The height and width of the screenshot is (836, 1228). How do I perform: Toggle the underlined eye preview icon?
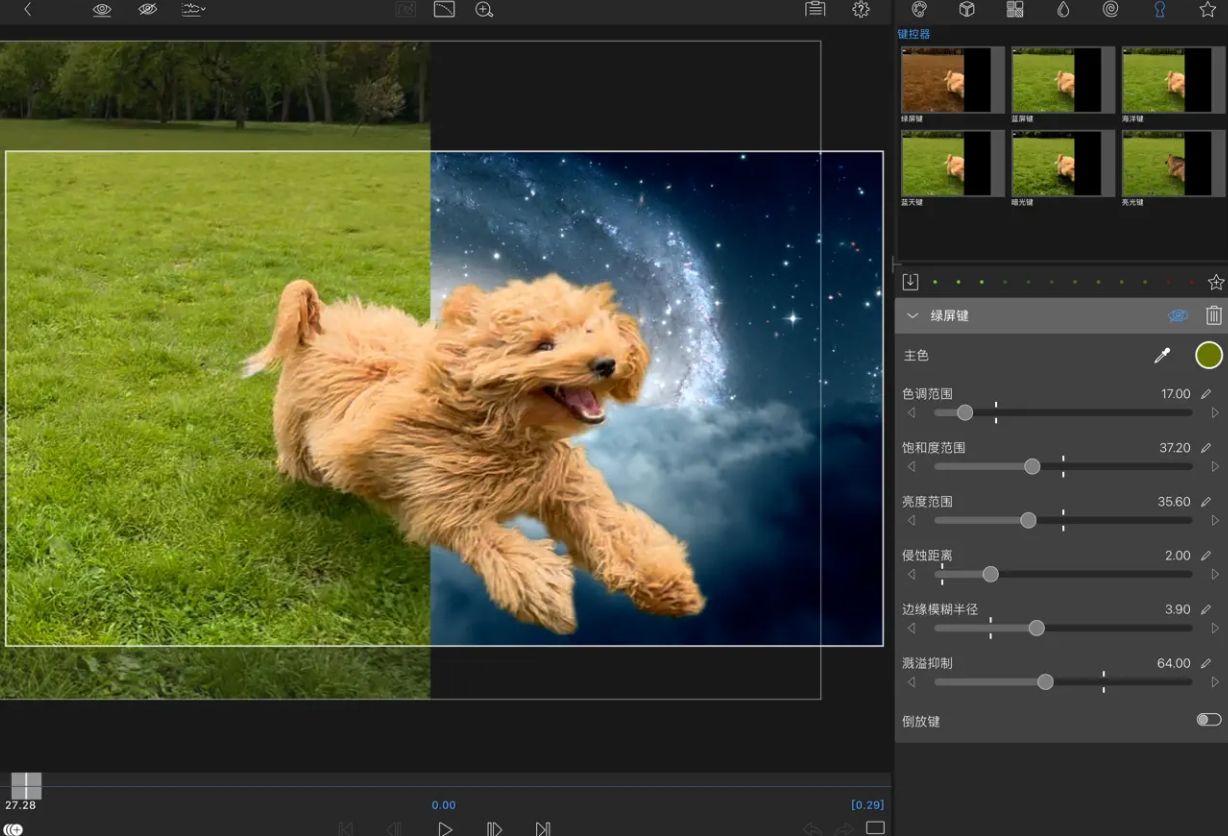[102, 10]
